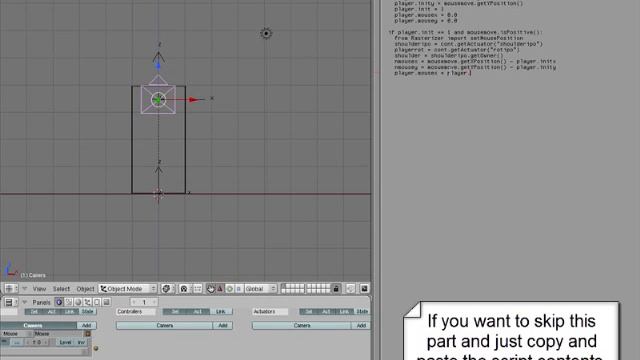Switch to the Scene context icon
The image size is (640, 360).
click(107, 302)
